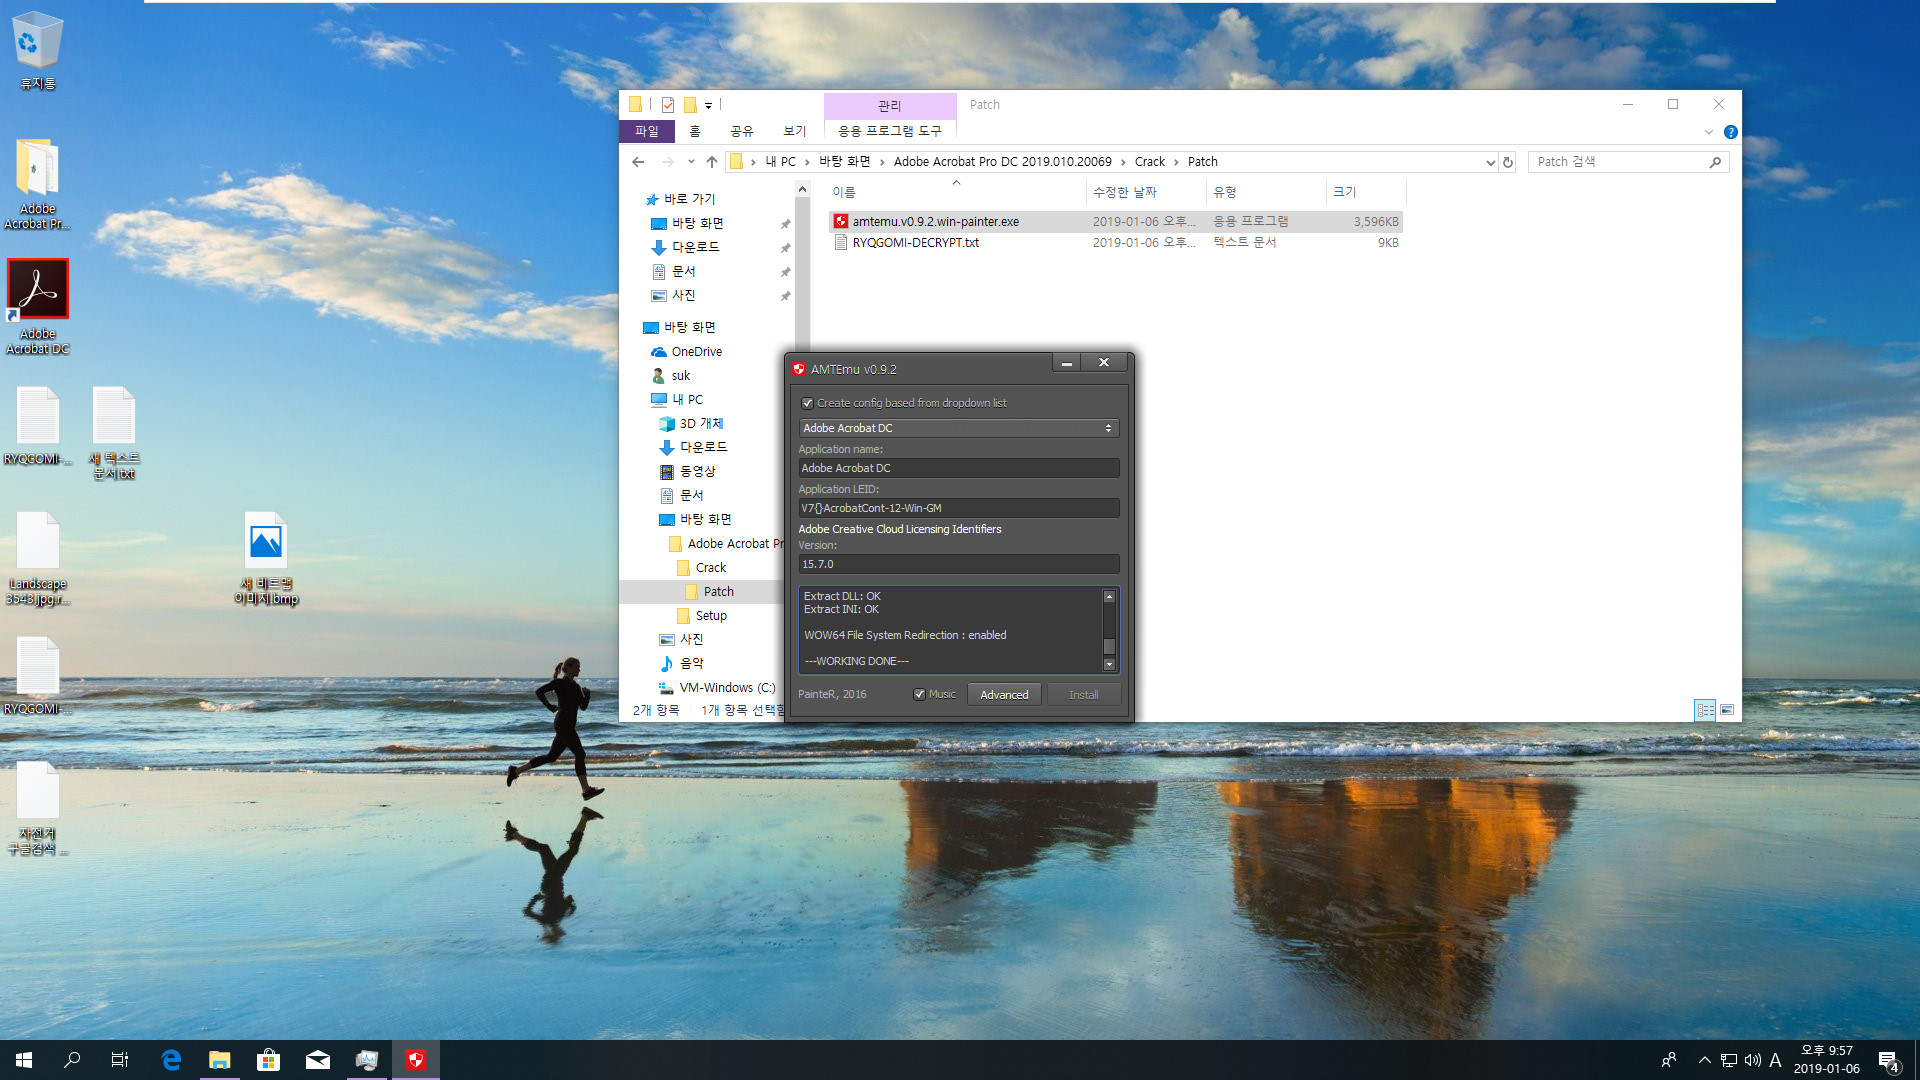Click the AMTEmu log scrollbar down arrow
The width and height of the screenshot is (1920, 1080).
pos(1109,664)
